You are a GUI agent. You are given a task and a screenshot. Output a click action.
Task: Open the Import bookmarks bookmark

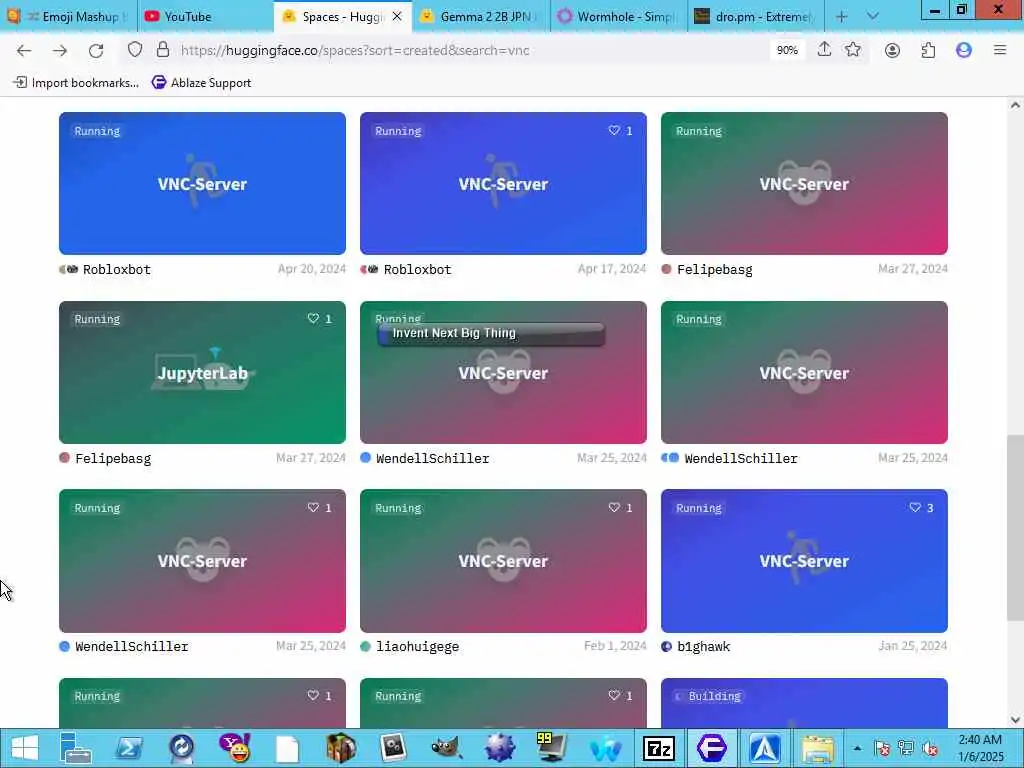[x=76, y=82]
